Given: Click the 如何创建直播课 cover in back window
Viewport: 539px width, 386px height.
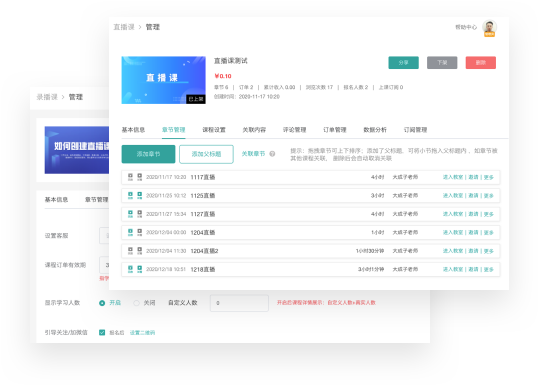Looking at the screenshot, I should 77,150.
